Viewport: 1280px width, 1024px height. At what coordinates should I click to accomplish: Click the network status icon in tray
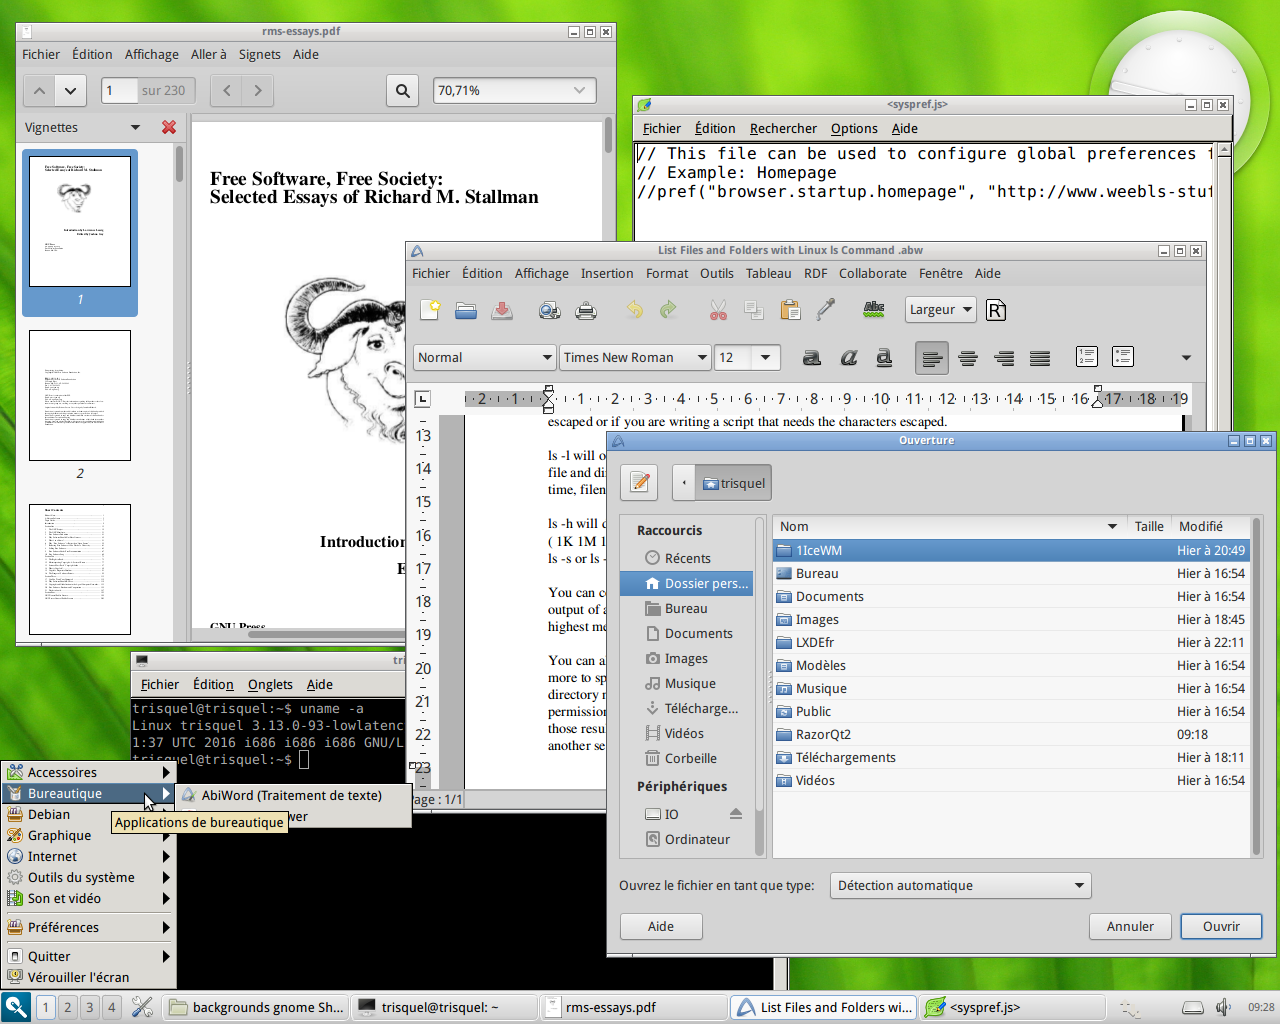[1131, 1008]
